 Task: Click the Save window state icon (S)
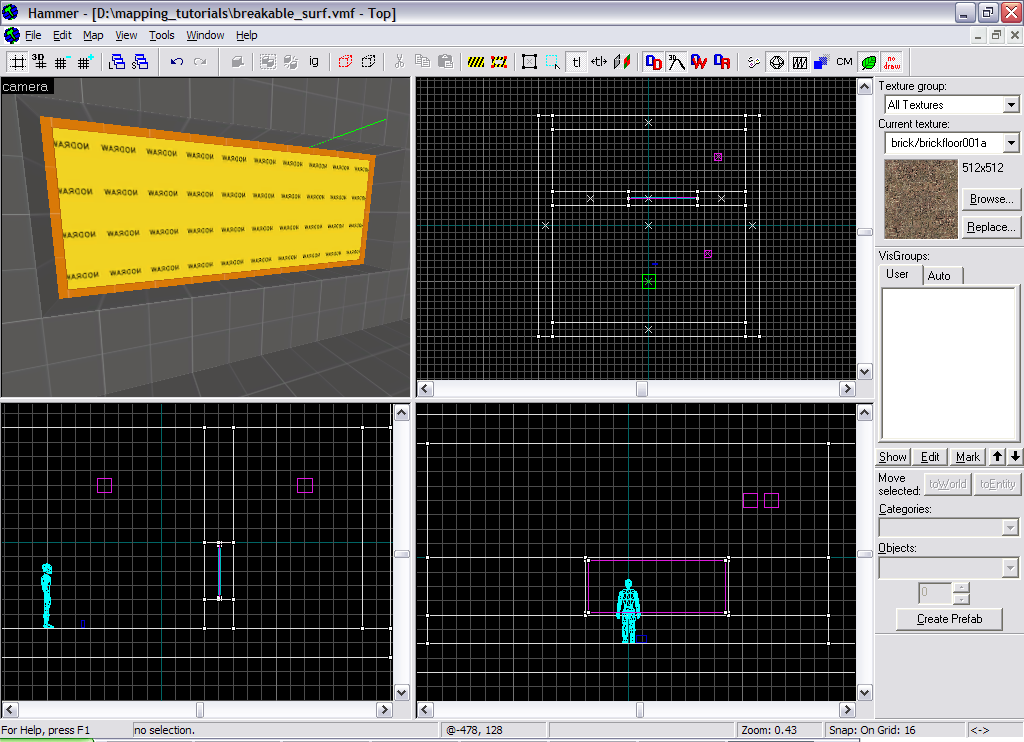click(139, 62)
